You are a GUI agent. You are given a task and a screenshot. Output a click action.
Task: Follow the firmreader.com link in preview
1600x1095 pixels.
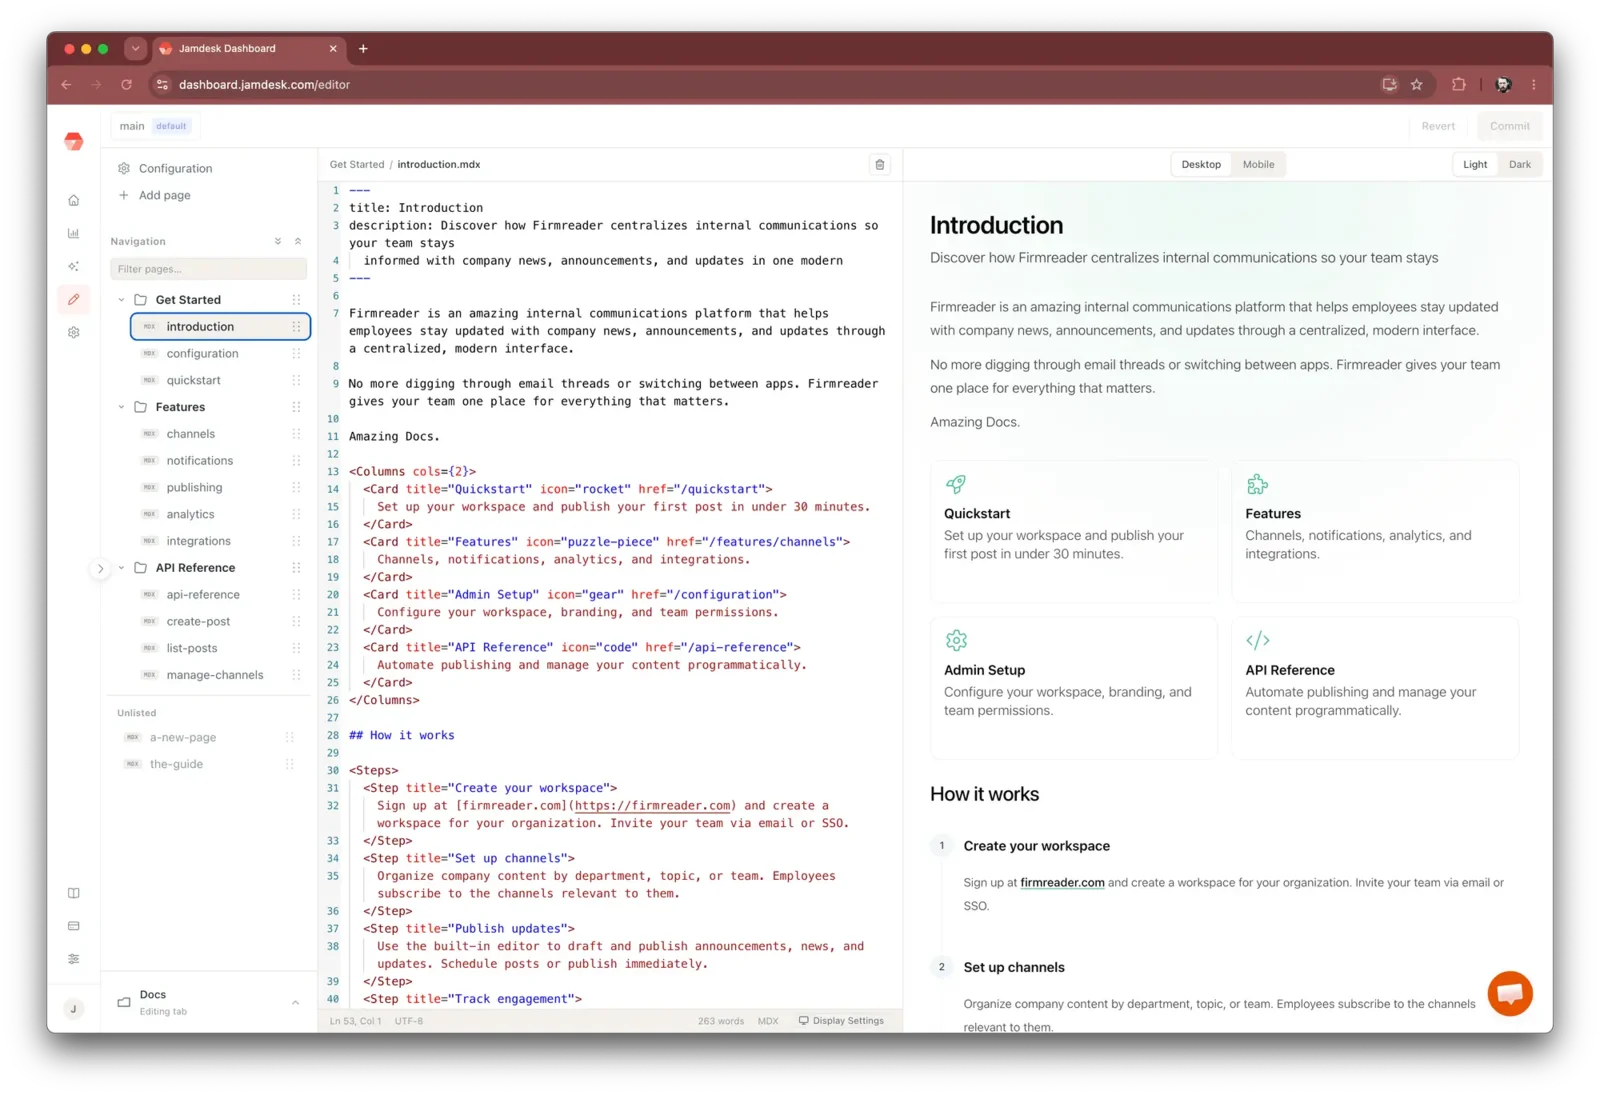[x=1062, y=883]
